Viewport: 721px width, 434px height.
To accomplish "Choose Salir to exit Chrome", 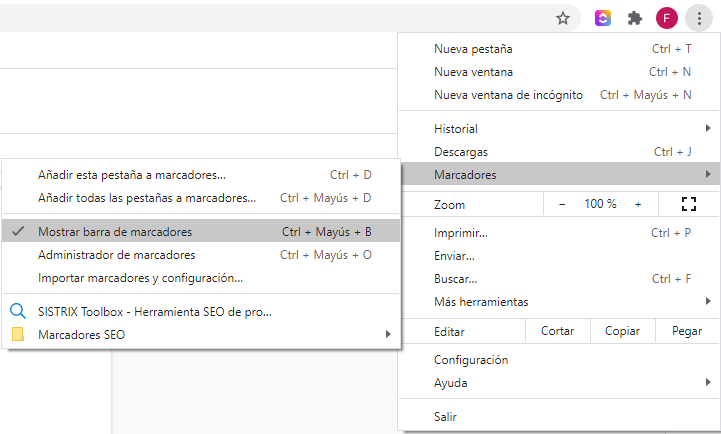I will [559, 417].
